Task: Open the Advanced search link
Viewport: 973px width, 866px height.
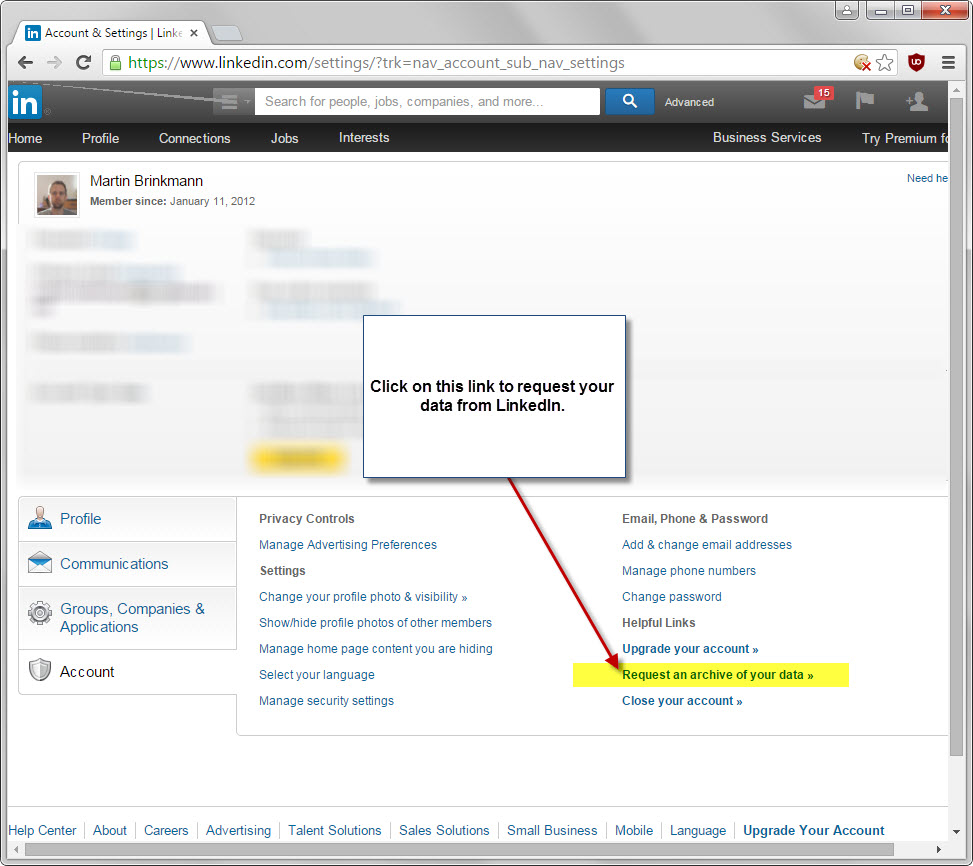Action: (689, 102)
